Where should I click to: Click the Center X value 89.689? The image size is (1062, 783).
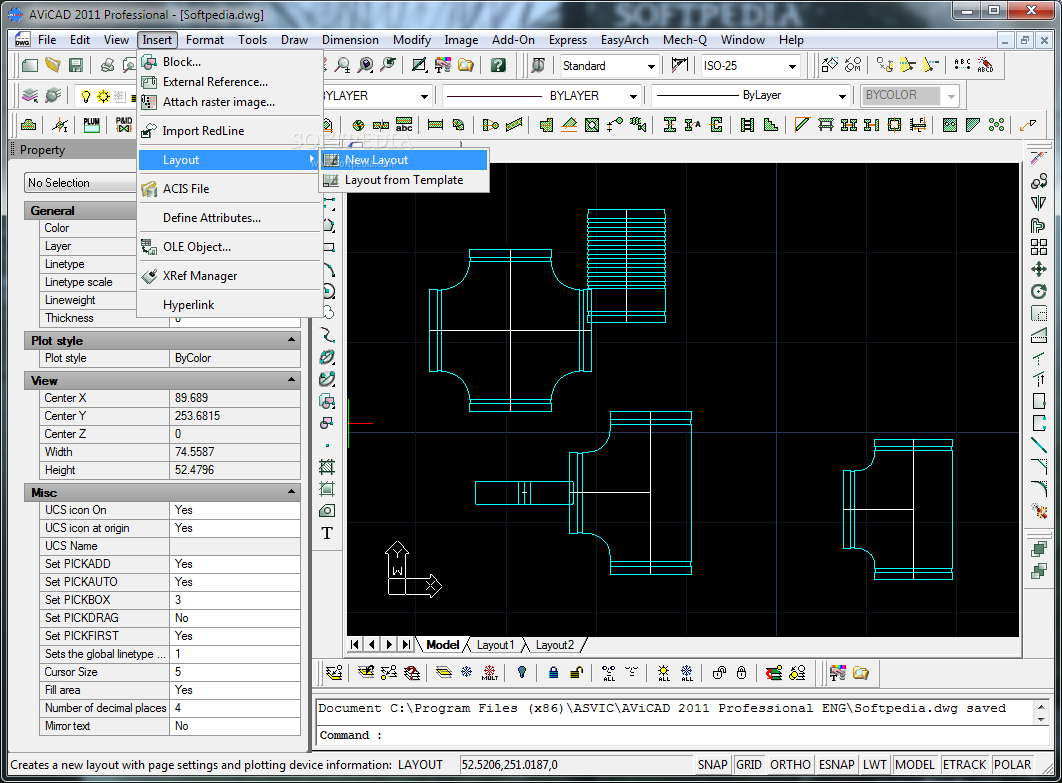[234, 398]
